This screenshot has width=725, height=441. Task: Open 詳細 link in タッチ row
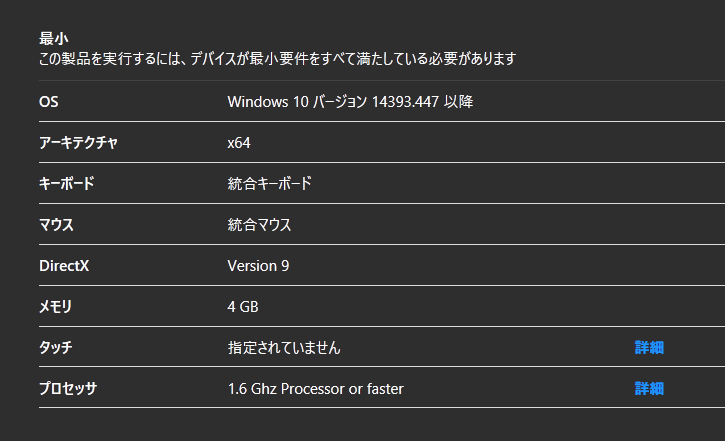649,347
